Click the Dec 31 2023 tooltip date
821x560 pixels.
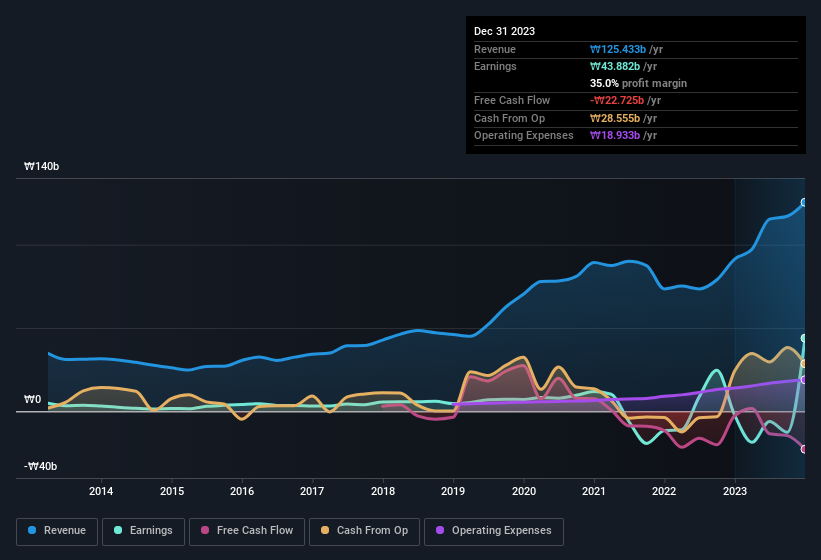504,31
